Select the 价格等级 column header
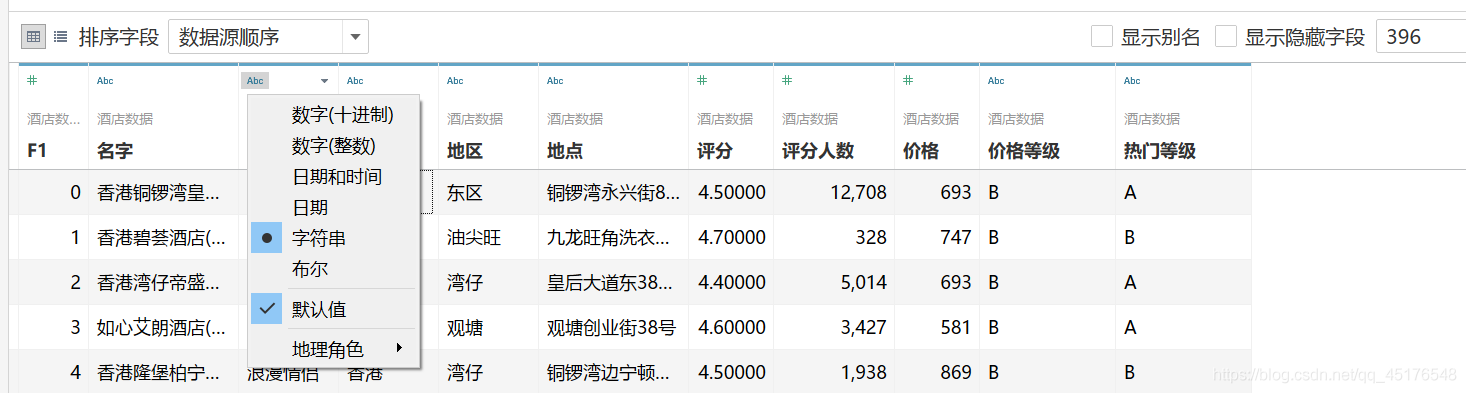 tap(1024, 151)
